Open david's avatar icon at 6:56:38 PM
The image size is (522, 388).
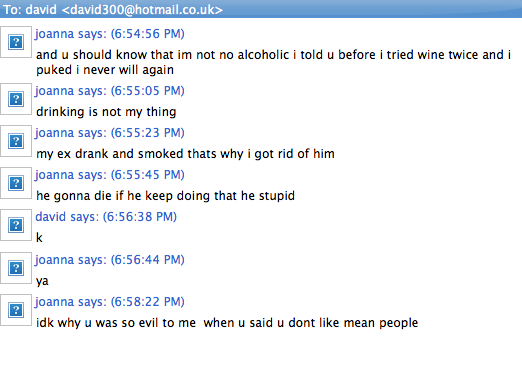tap(16, 225)
